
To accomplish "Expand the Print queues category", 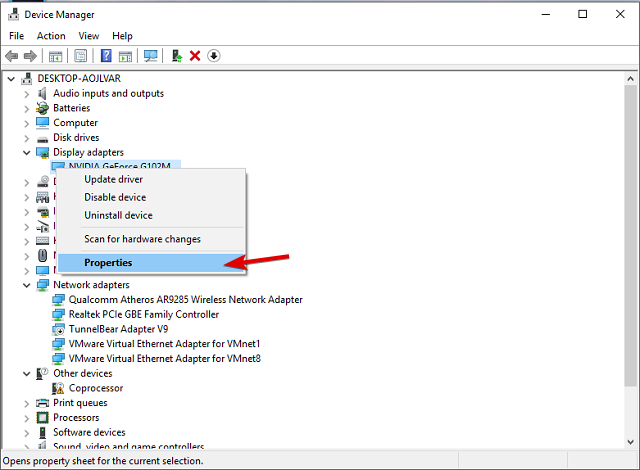I will [27, 404].
